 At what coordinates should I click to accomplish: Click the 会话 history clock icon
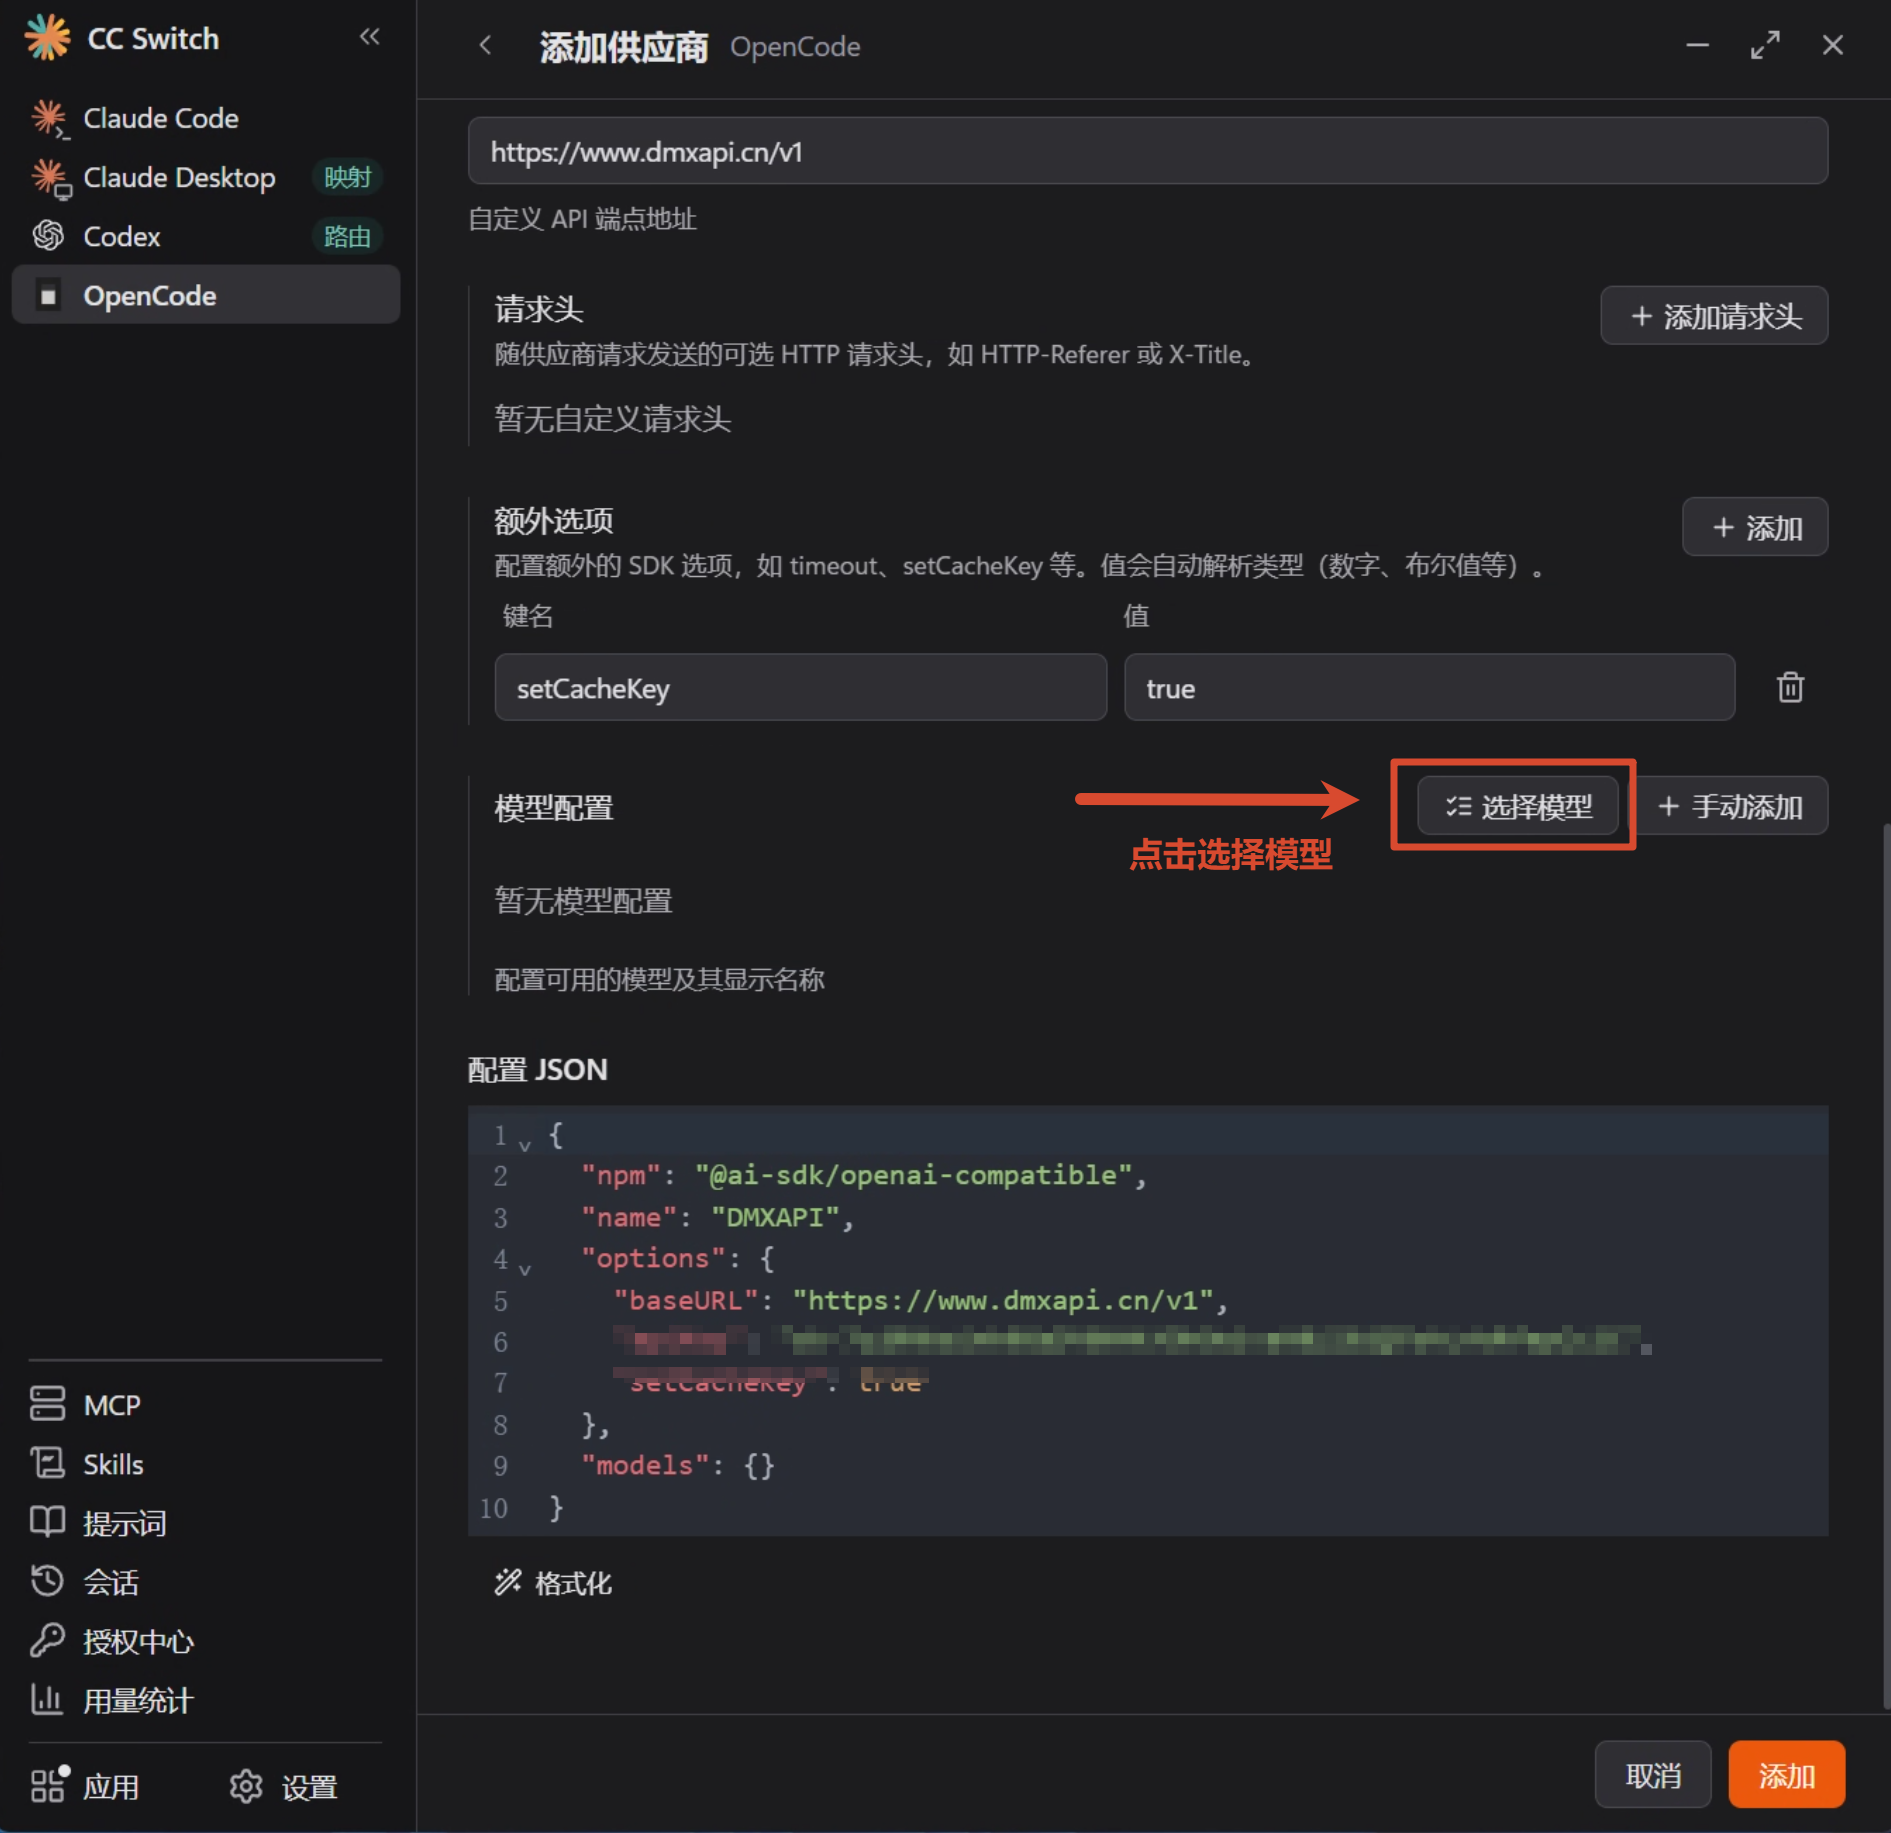pyautogui.click(x=47, y=1580)
